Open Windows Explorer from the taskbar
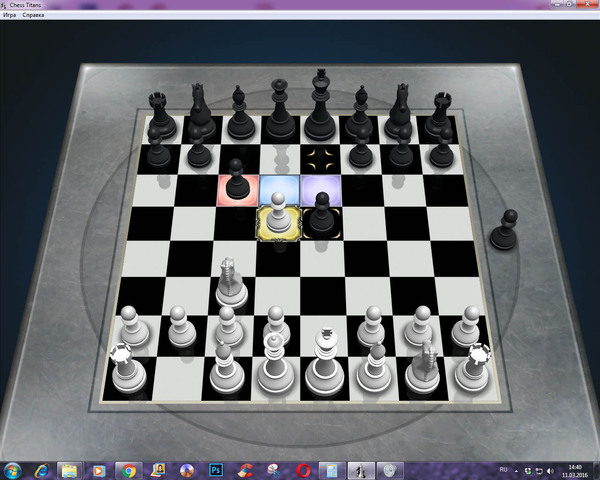This screenshot has height=480, width=600. pyautogui.click(x=69, y=470)
